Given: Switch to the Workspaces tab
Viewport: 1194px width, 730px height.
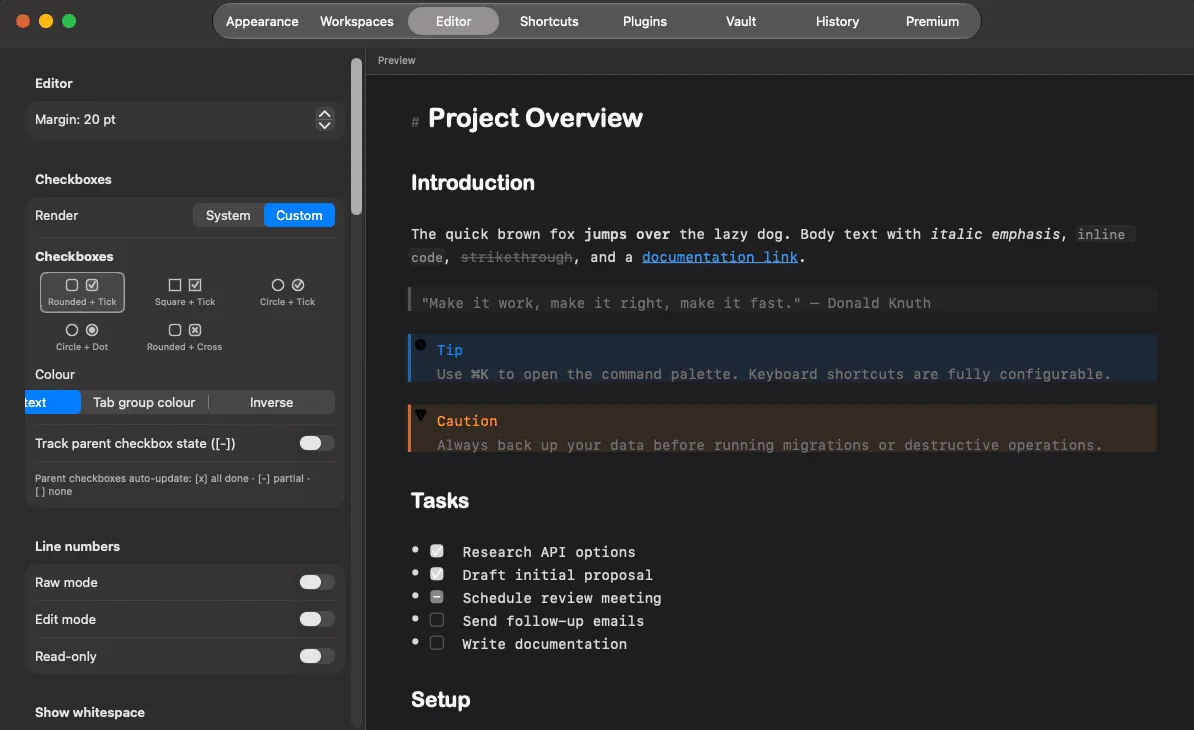Looking at the screenshot, I should pos(356,21).
